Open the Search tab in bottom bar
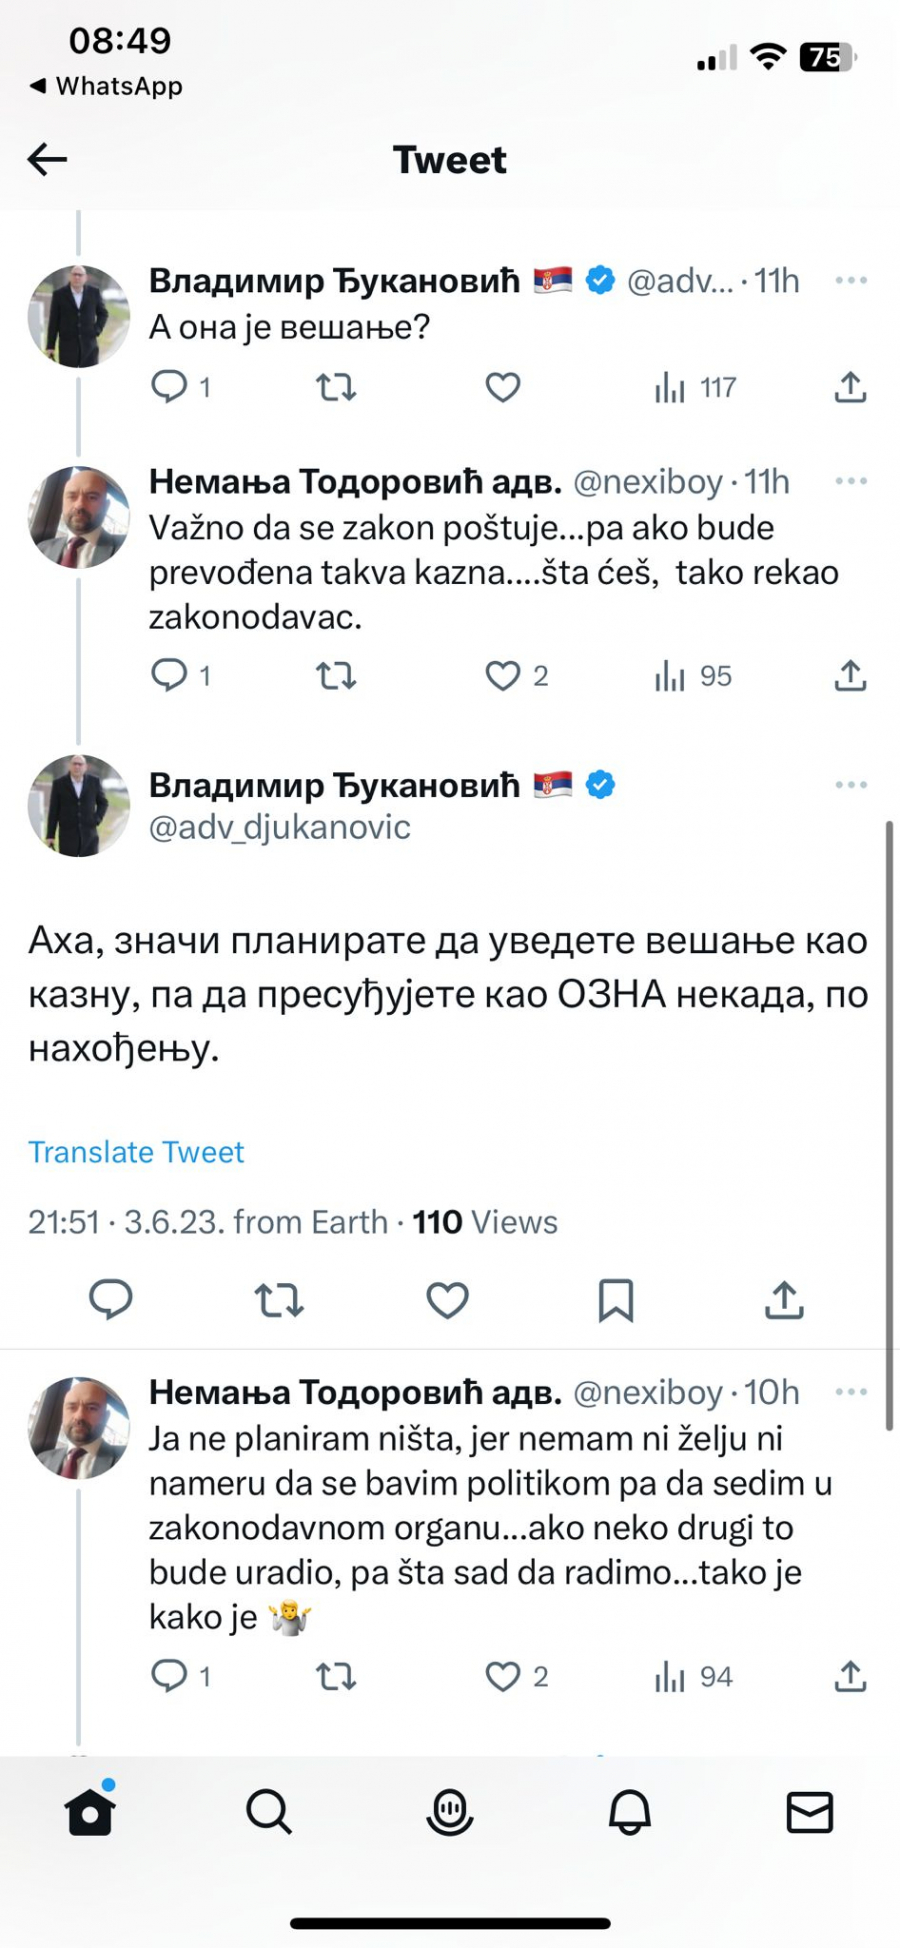 pyautogui.click(x=269, y=1811)
